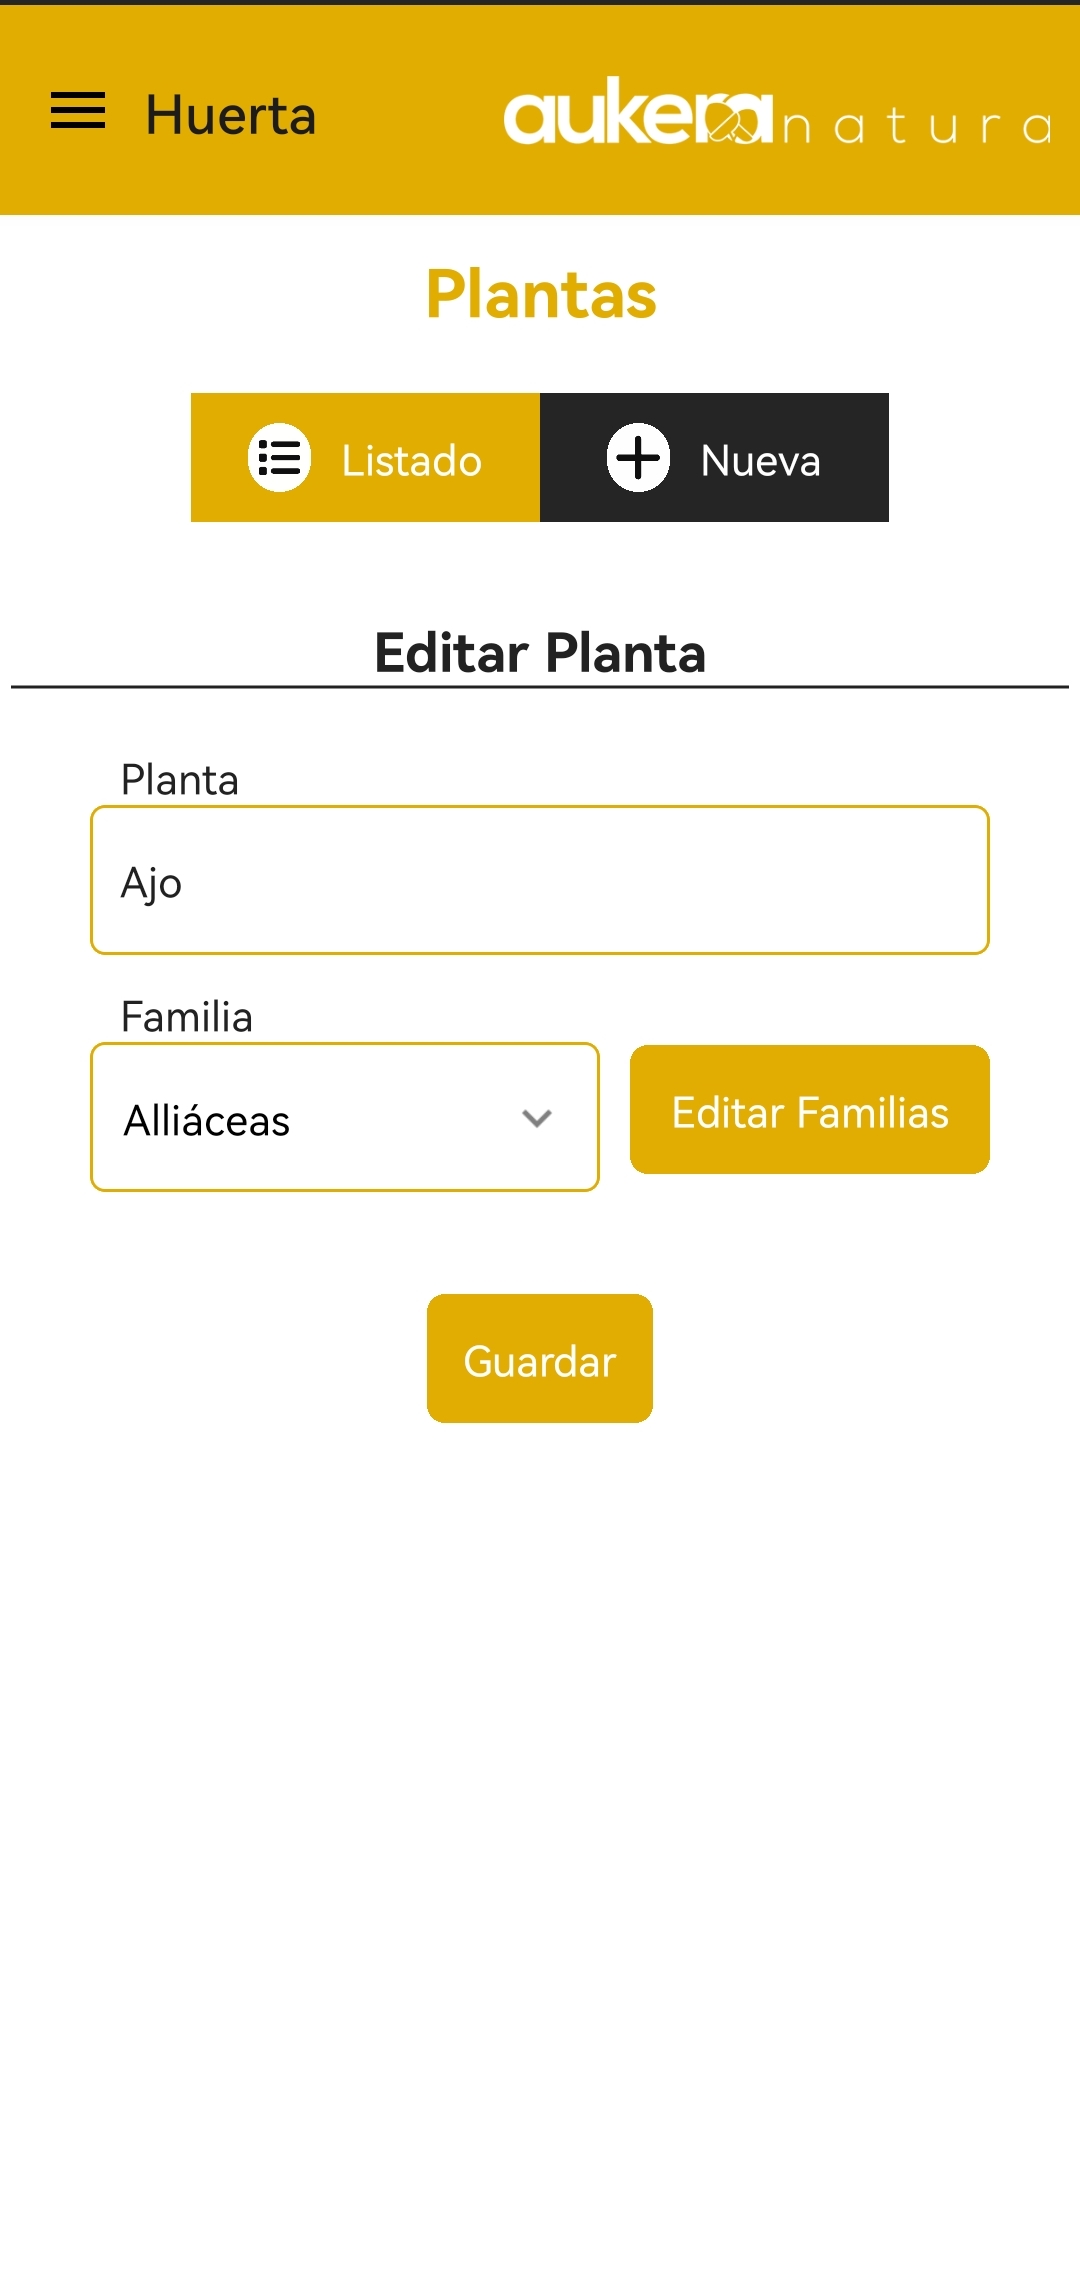Click the 'natura' text in header

pyautogui.click(x=916, y=127)
